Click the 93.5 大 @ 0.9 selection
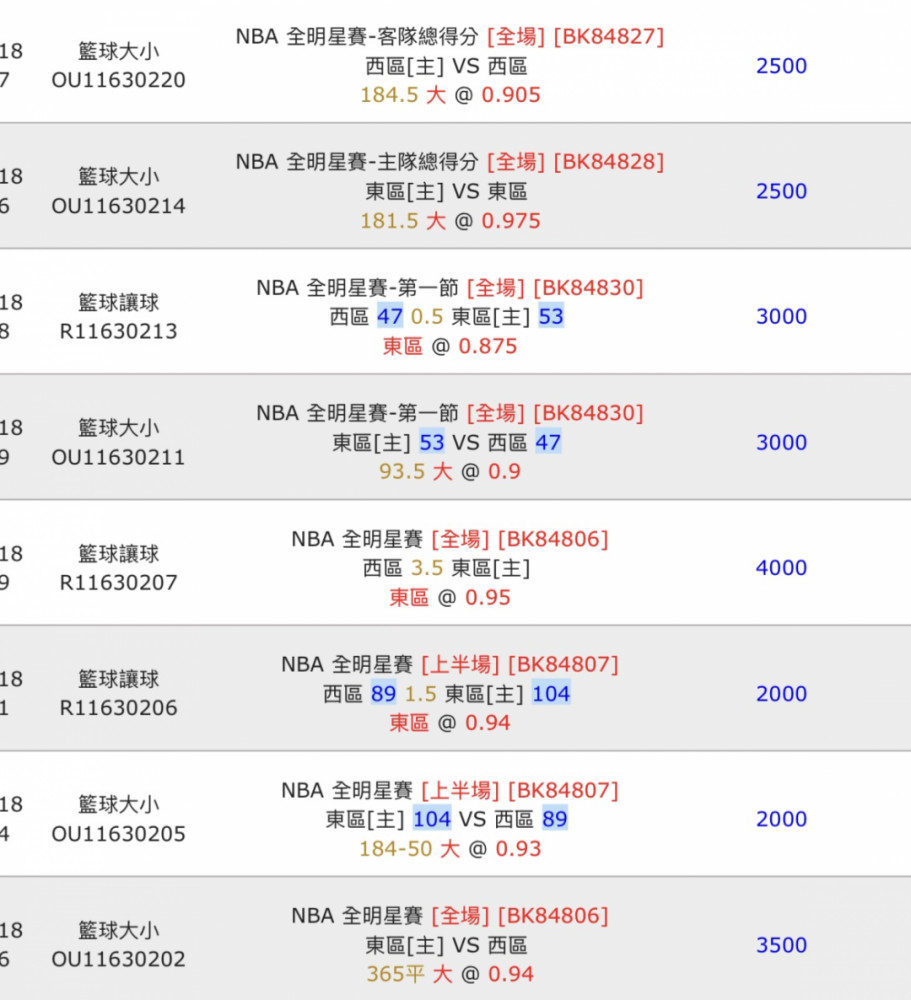This screenshot has height=1000, width=911. click(450, 472)
